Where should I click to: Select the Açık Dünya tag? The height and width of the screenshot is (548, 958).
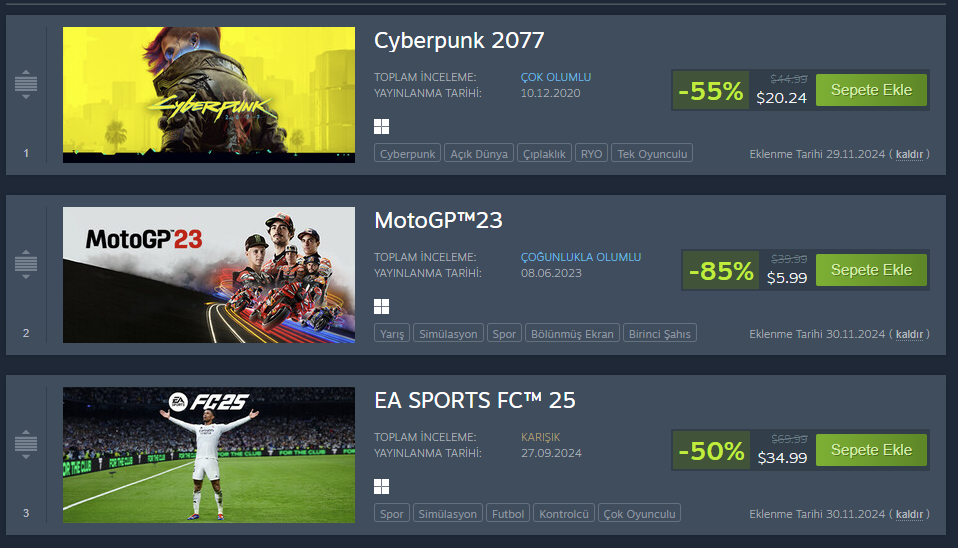coord(479,154)
